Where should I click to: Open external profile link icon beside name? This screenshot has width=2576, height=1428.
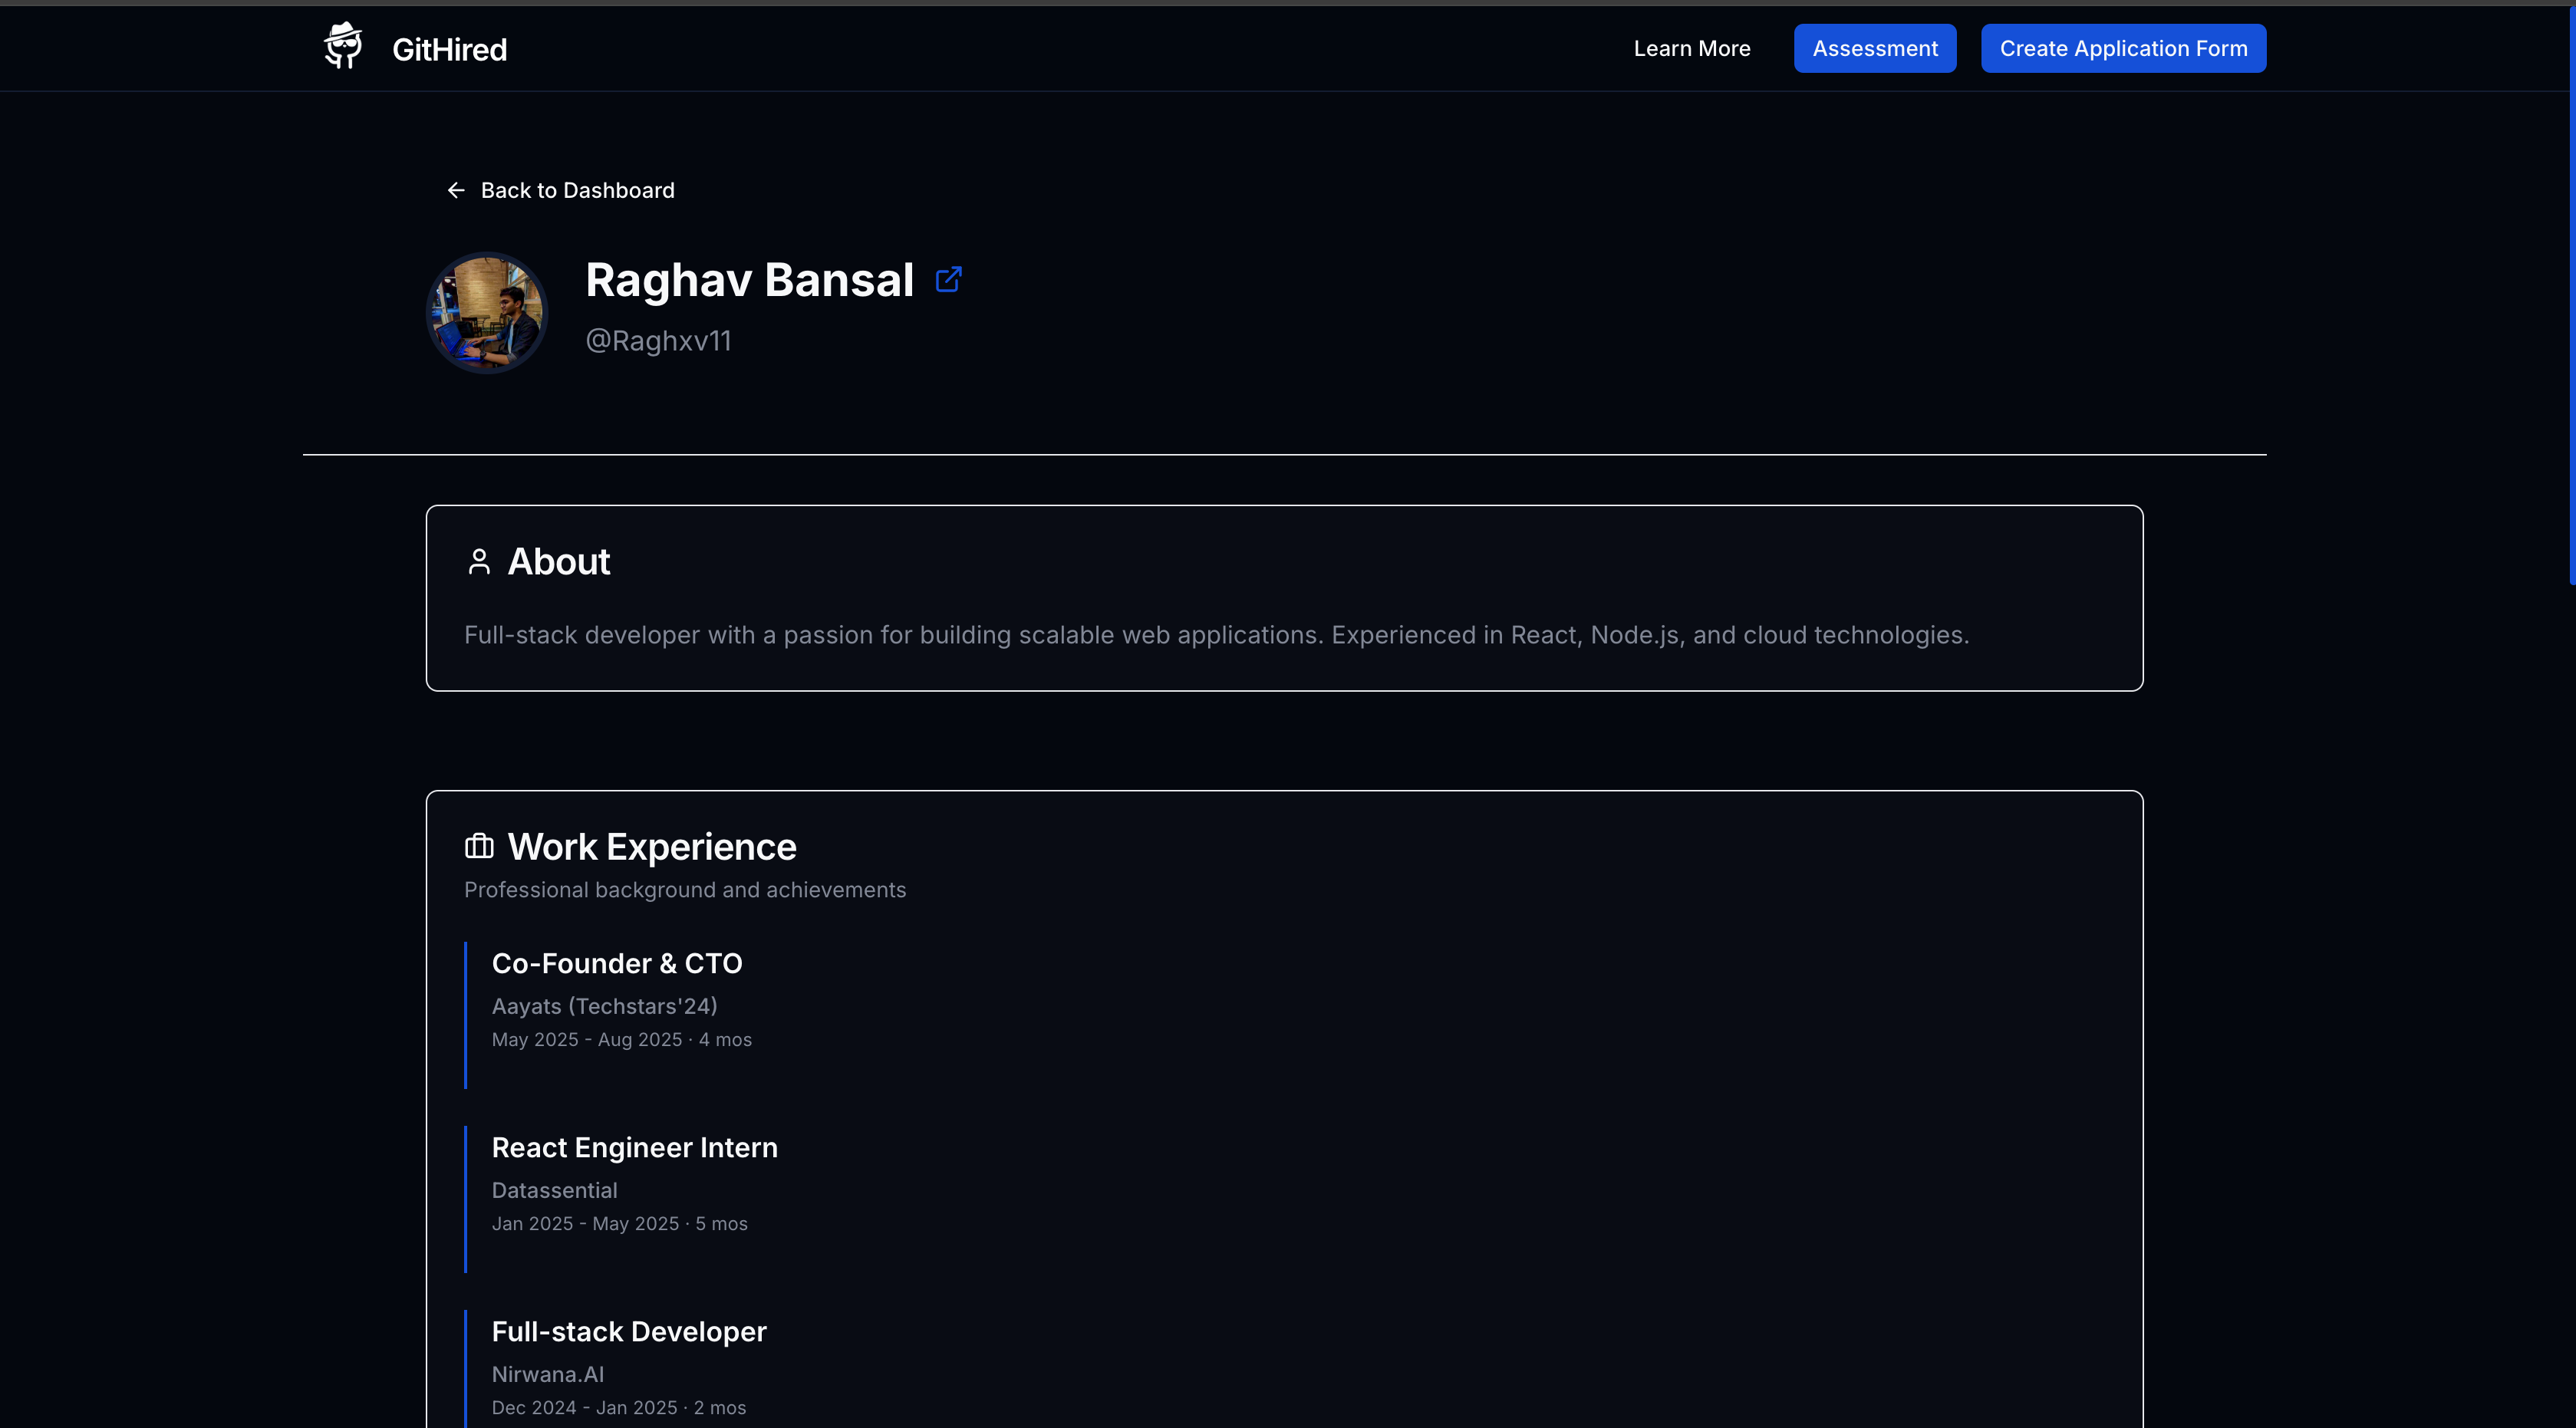coord(948,279)
